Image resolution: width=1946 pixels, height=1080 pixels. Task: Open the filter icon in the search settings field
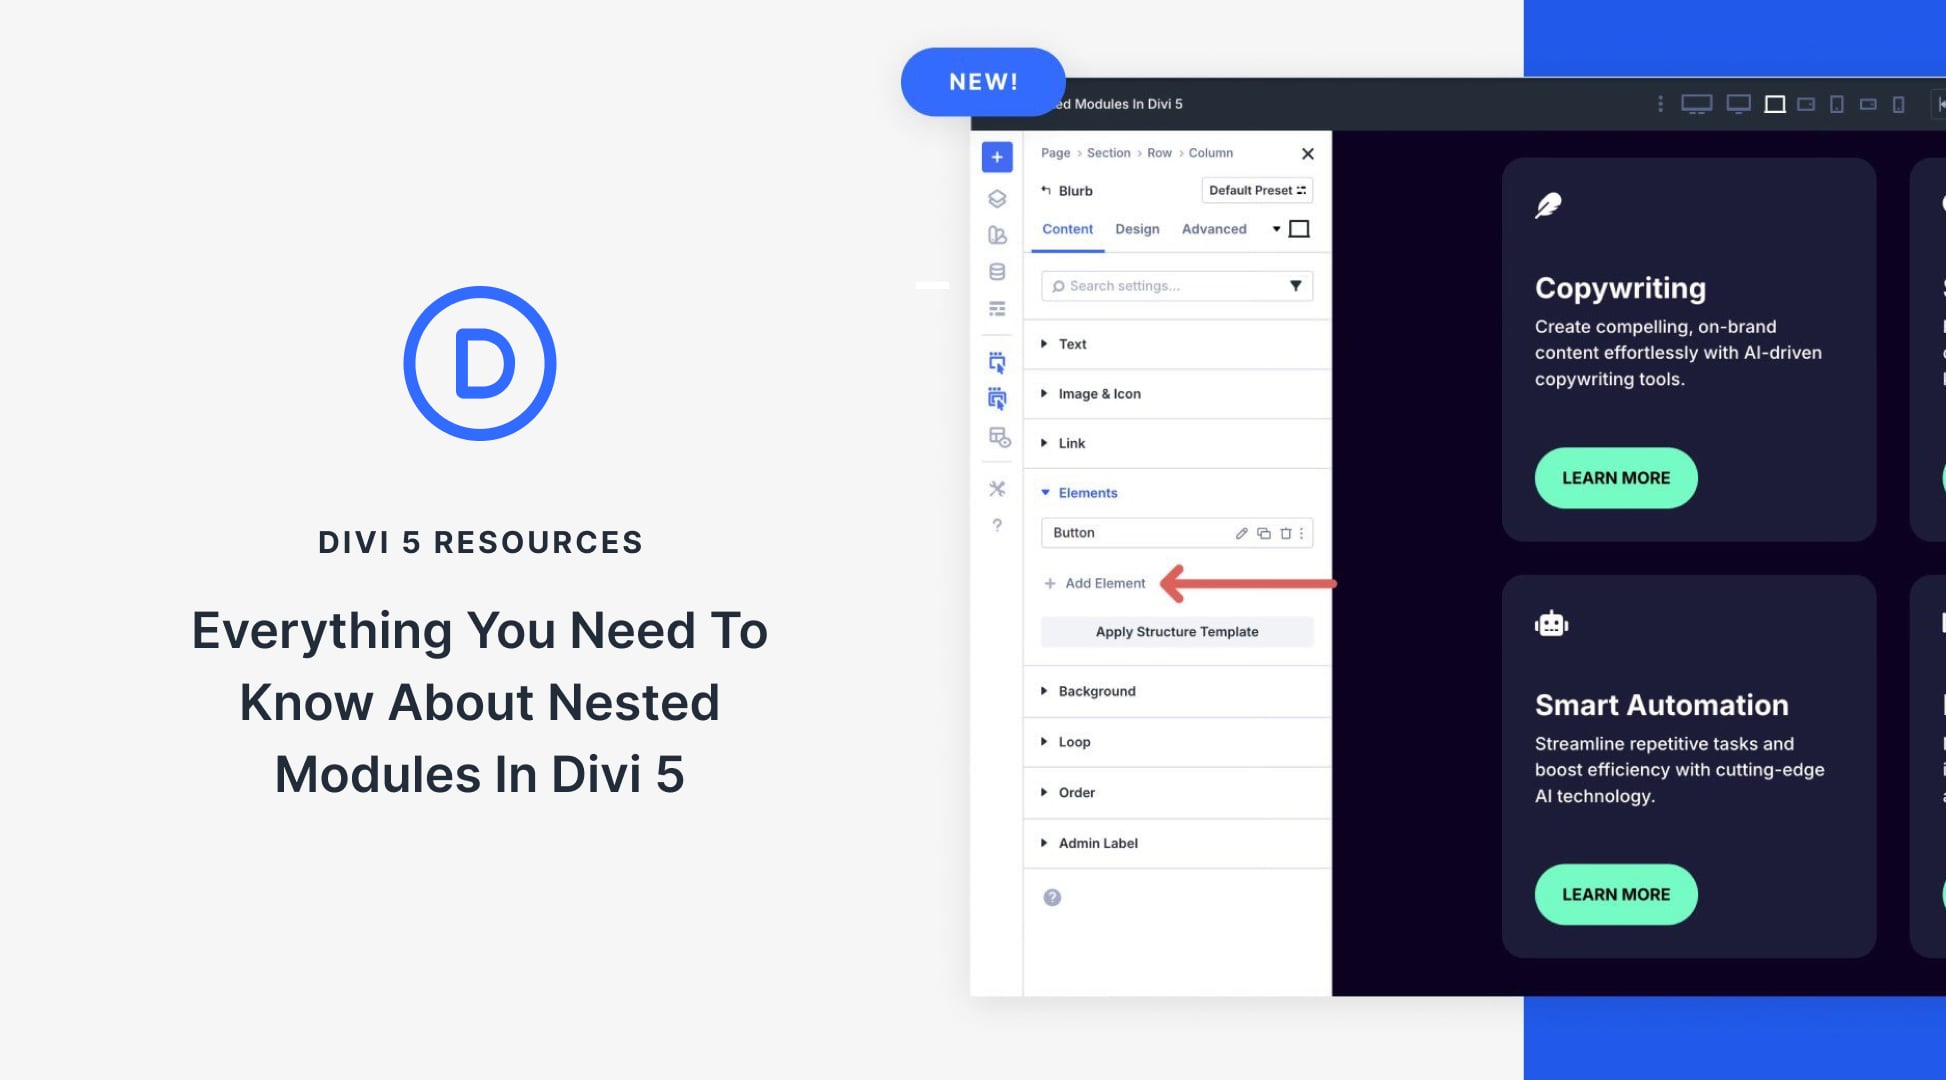click(1296, 285)
